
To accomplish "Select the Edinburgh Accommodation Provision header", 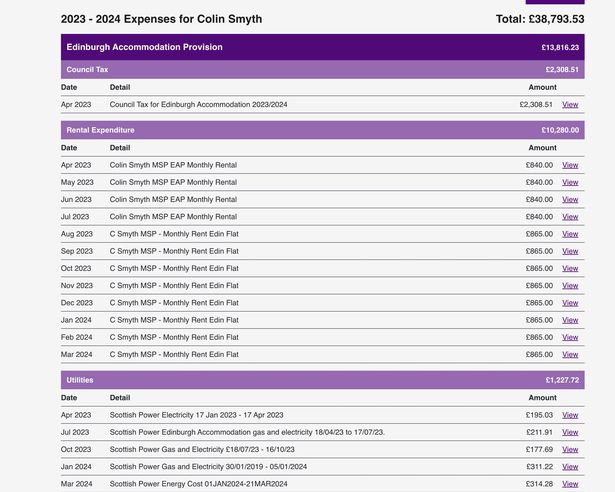I will pos(322,47).
